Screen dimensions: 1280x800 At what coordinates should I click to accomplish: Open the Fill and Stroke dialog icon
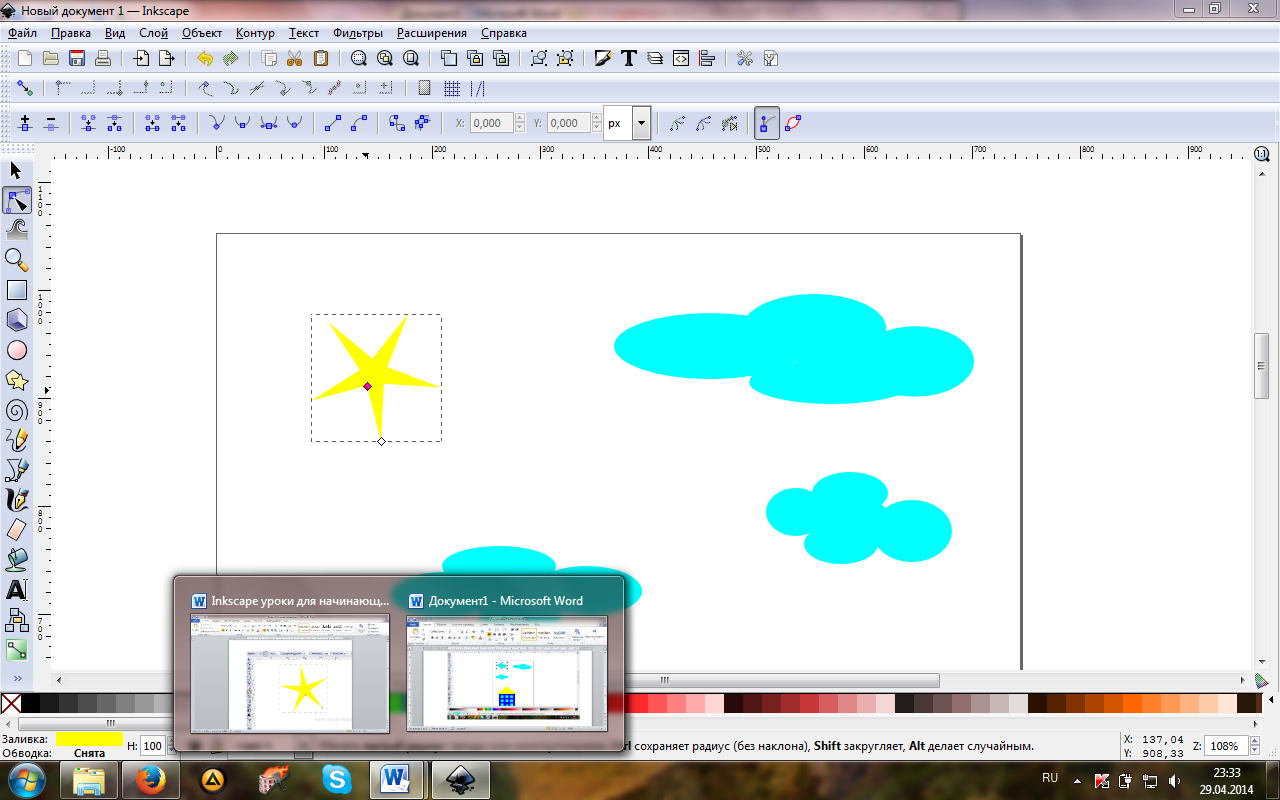[x=602, y=58]
